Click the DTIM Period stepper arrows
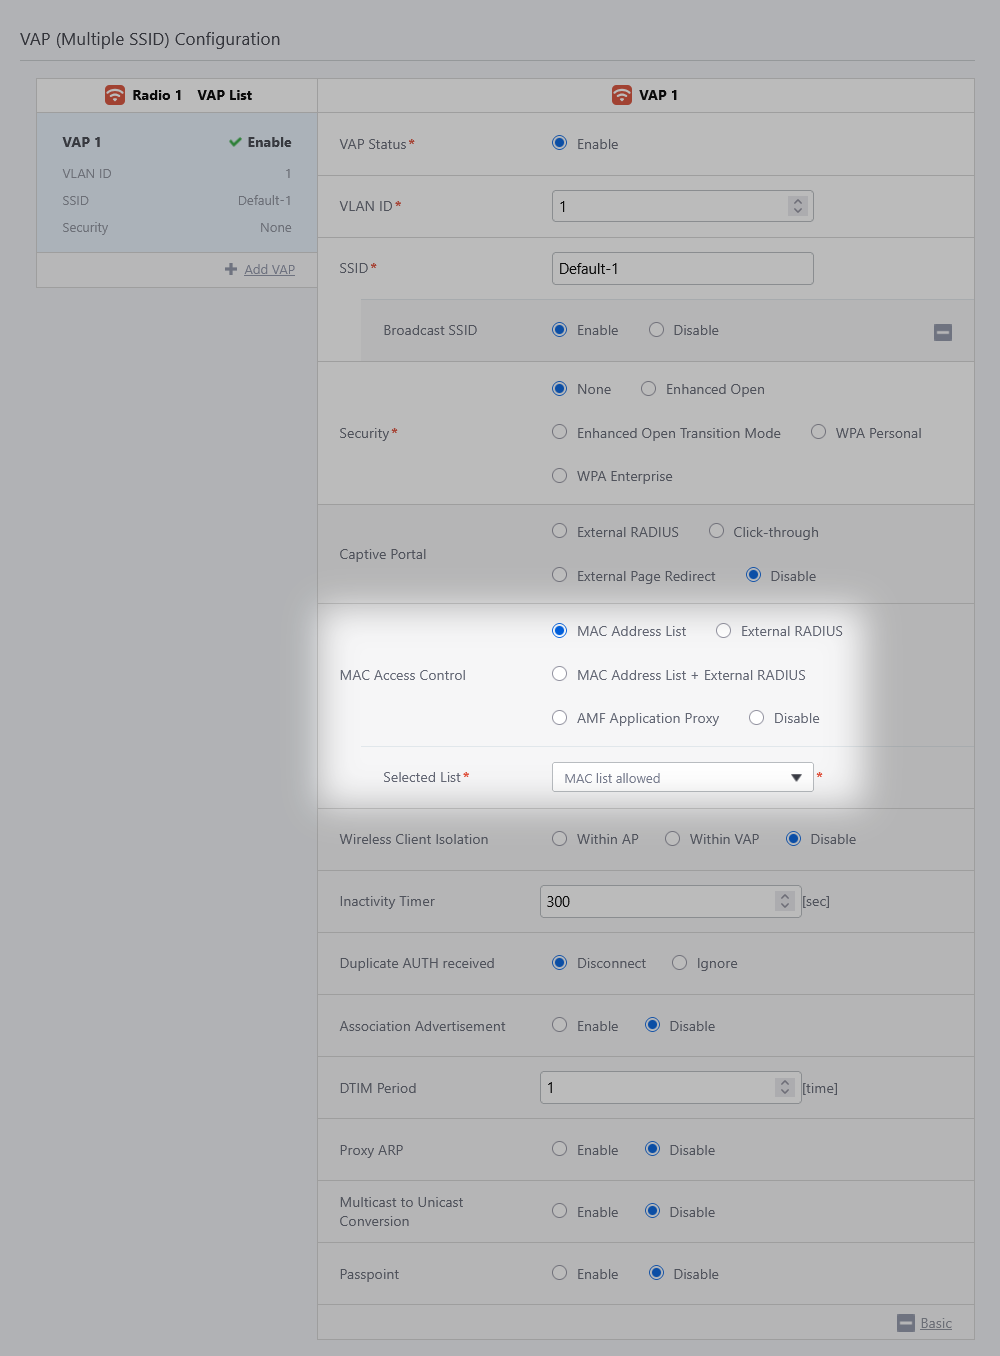The height and width of the screenshot is (1356, 1000). pos(785,1087)
